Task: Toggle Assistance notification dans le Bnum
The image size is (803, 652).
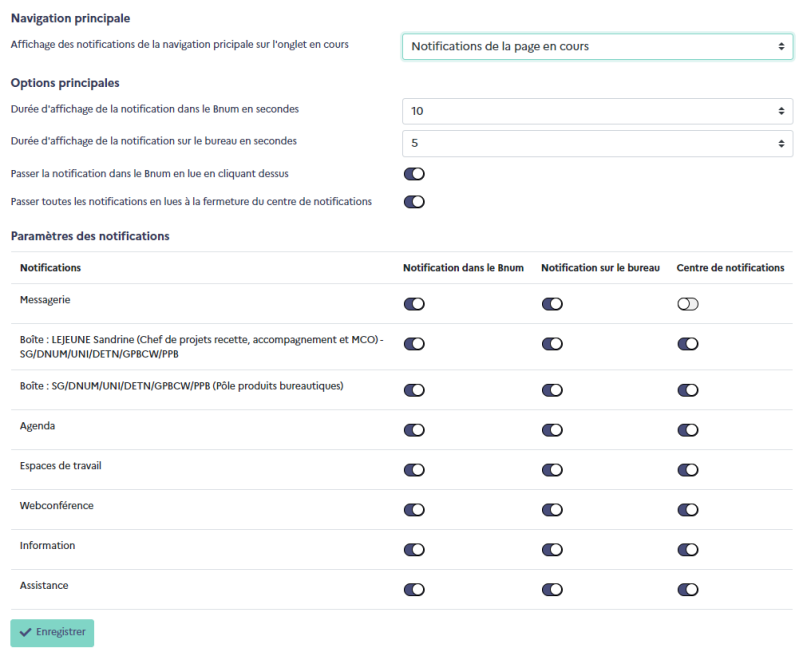Action: point(414,590)
